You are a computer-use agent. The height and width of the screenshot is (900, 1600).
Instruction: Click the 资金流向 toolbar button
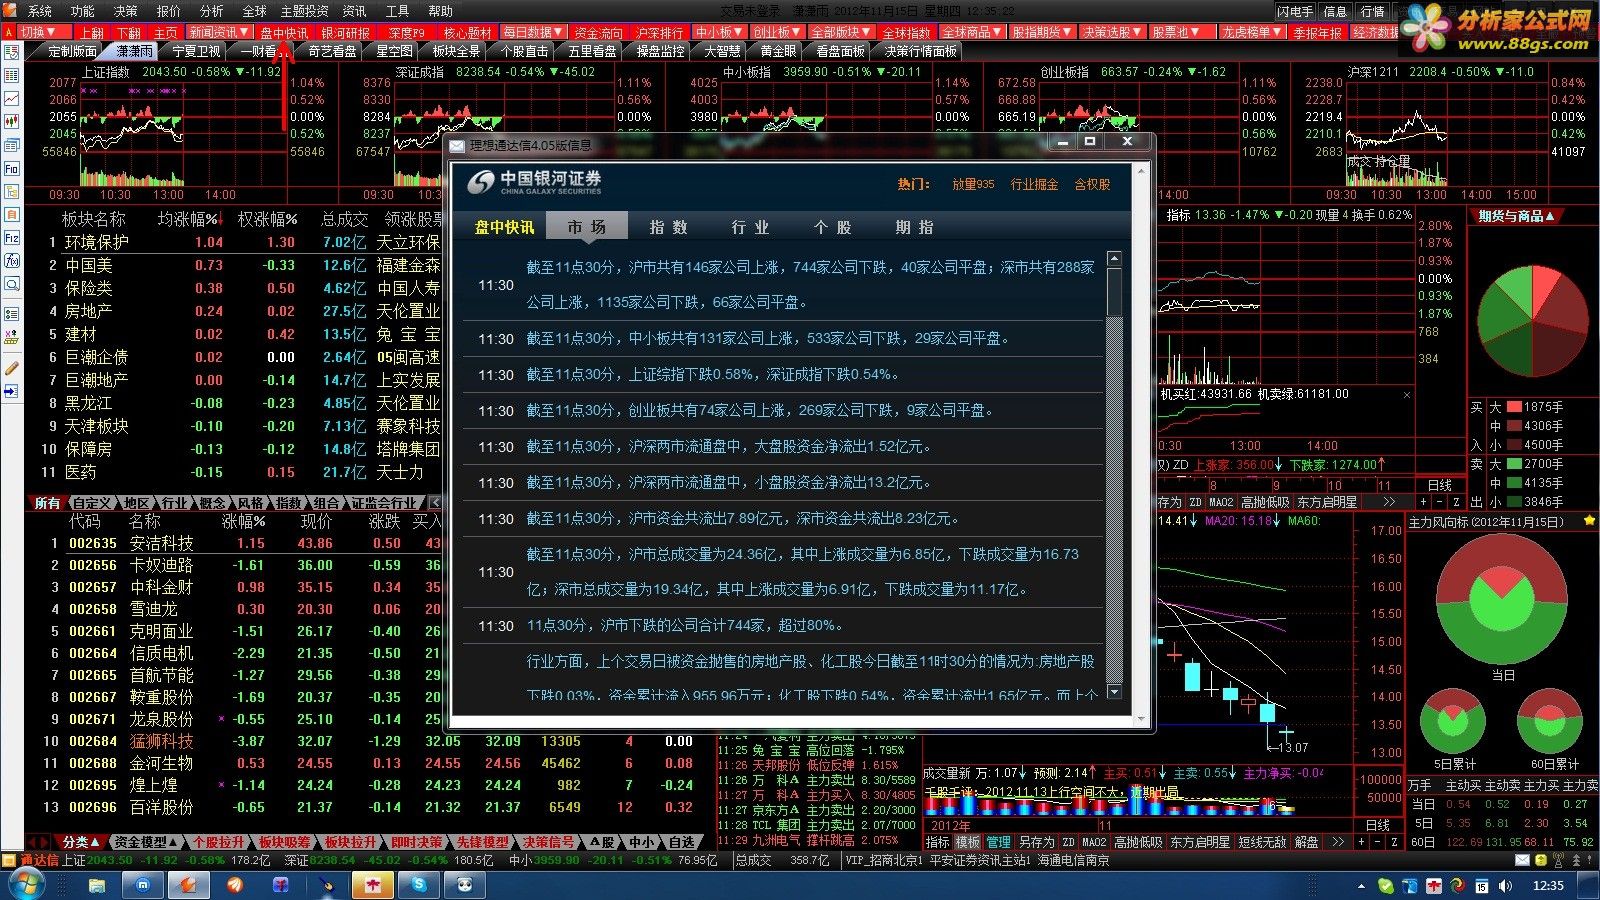click(x=598, y=33)
